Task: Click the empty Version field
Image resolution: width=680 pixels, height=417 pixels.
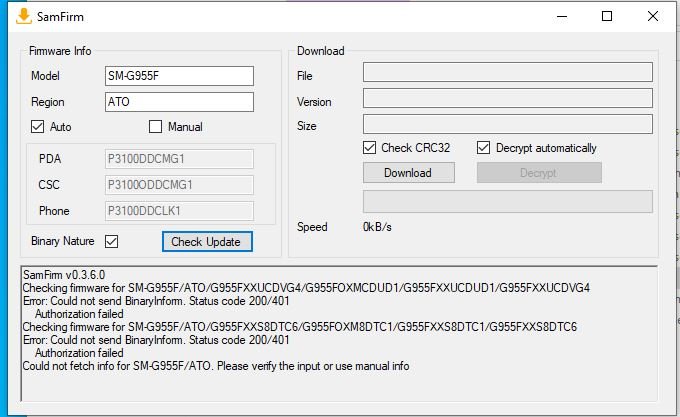Action: pyautogui.click(x=508, y=98)
